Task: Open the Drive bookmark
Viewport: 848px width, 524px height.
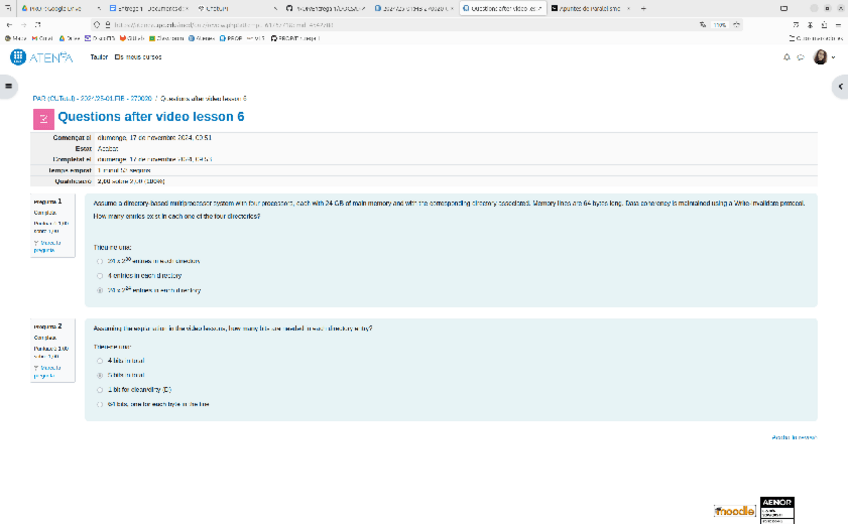Action: click(x=69, y=38)
